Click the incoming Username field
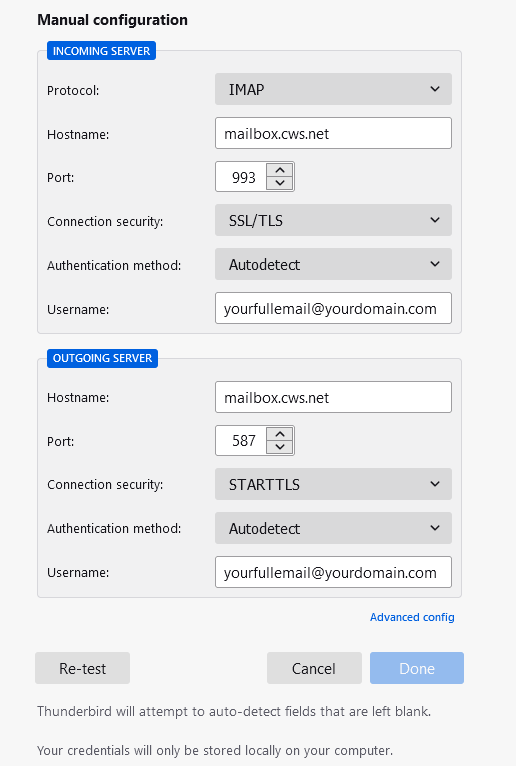Viewport: 516px width, 766px height. click(333, 308)
